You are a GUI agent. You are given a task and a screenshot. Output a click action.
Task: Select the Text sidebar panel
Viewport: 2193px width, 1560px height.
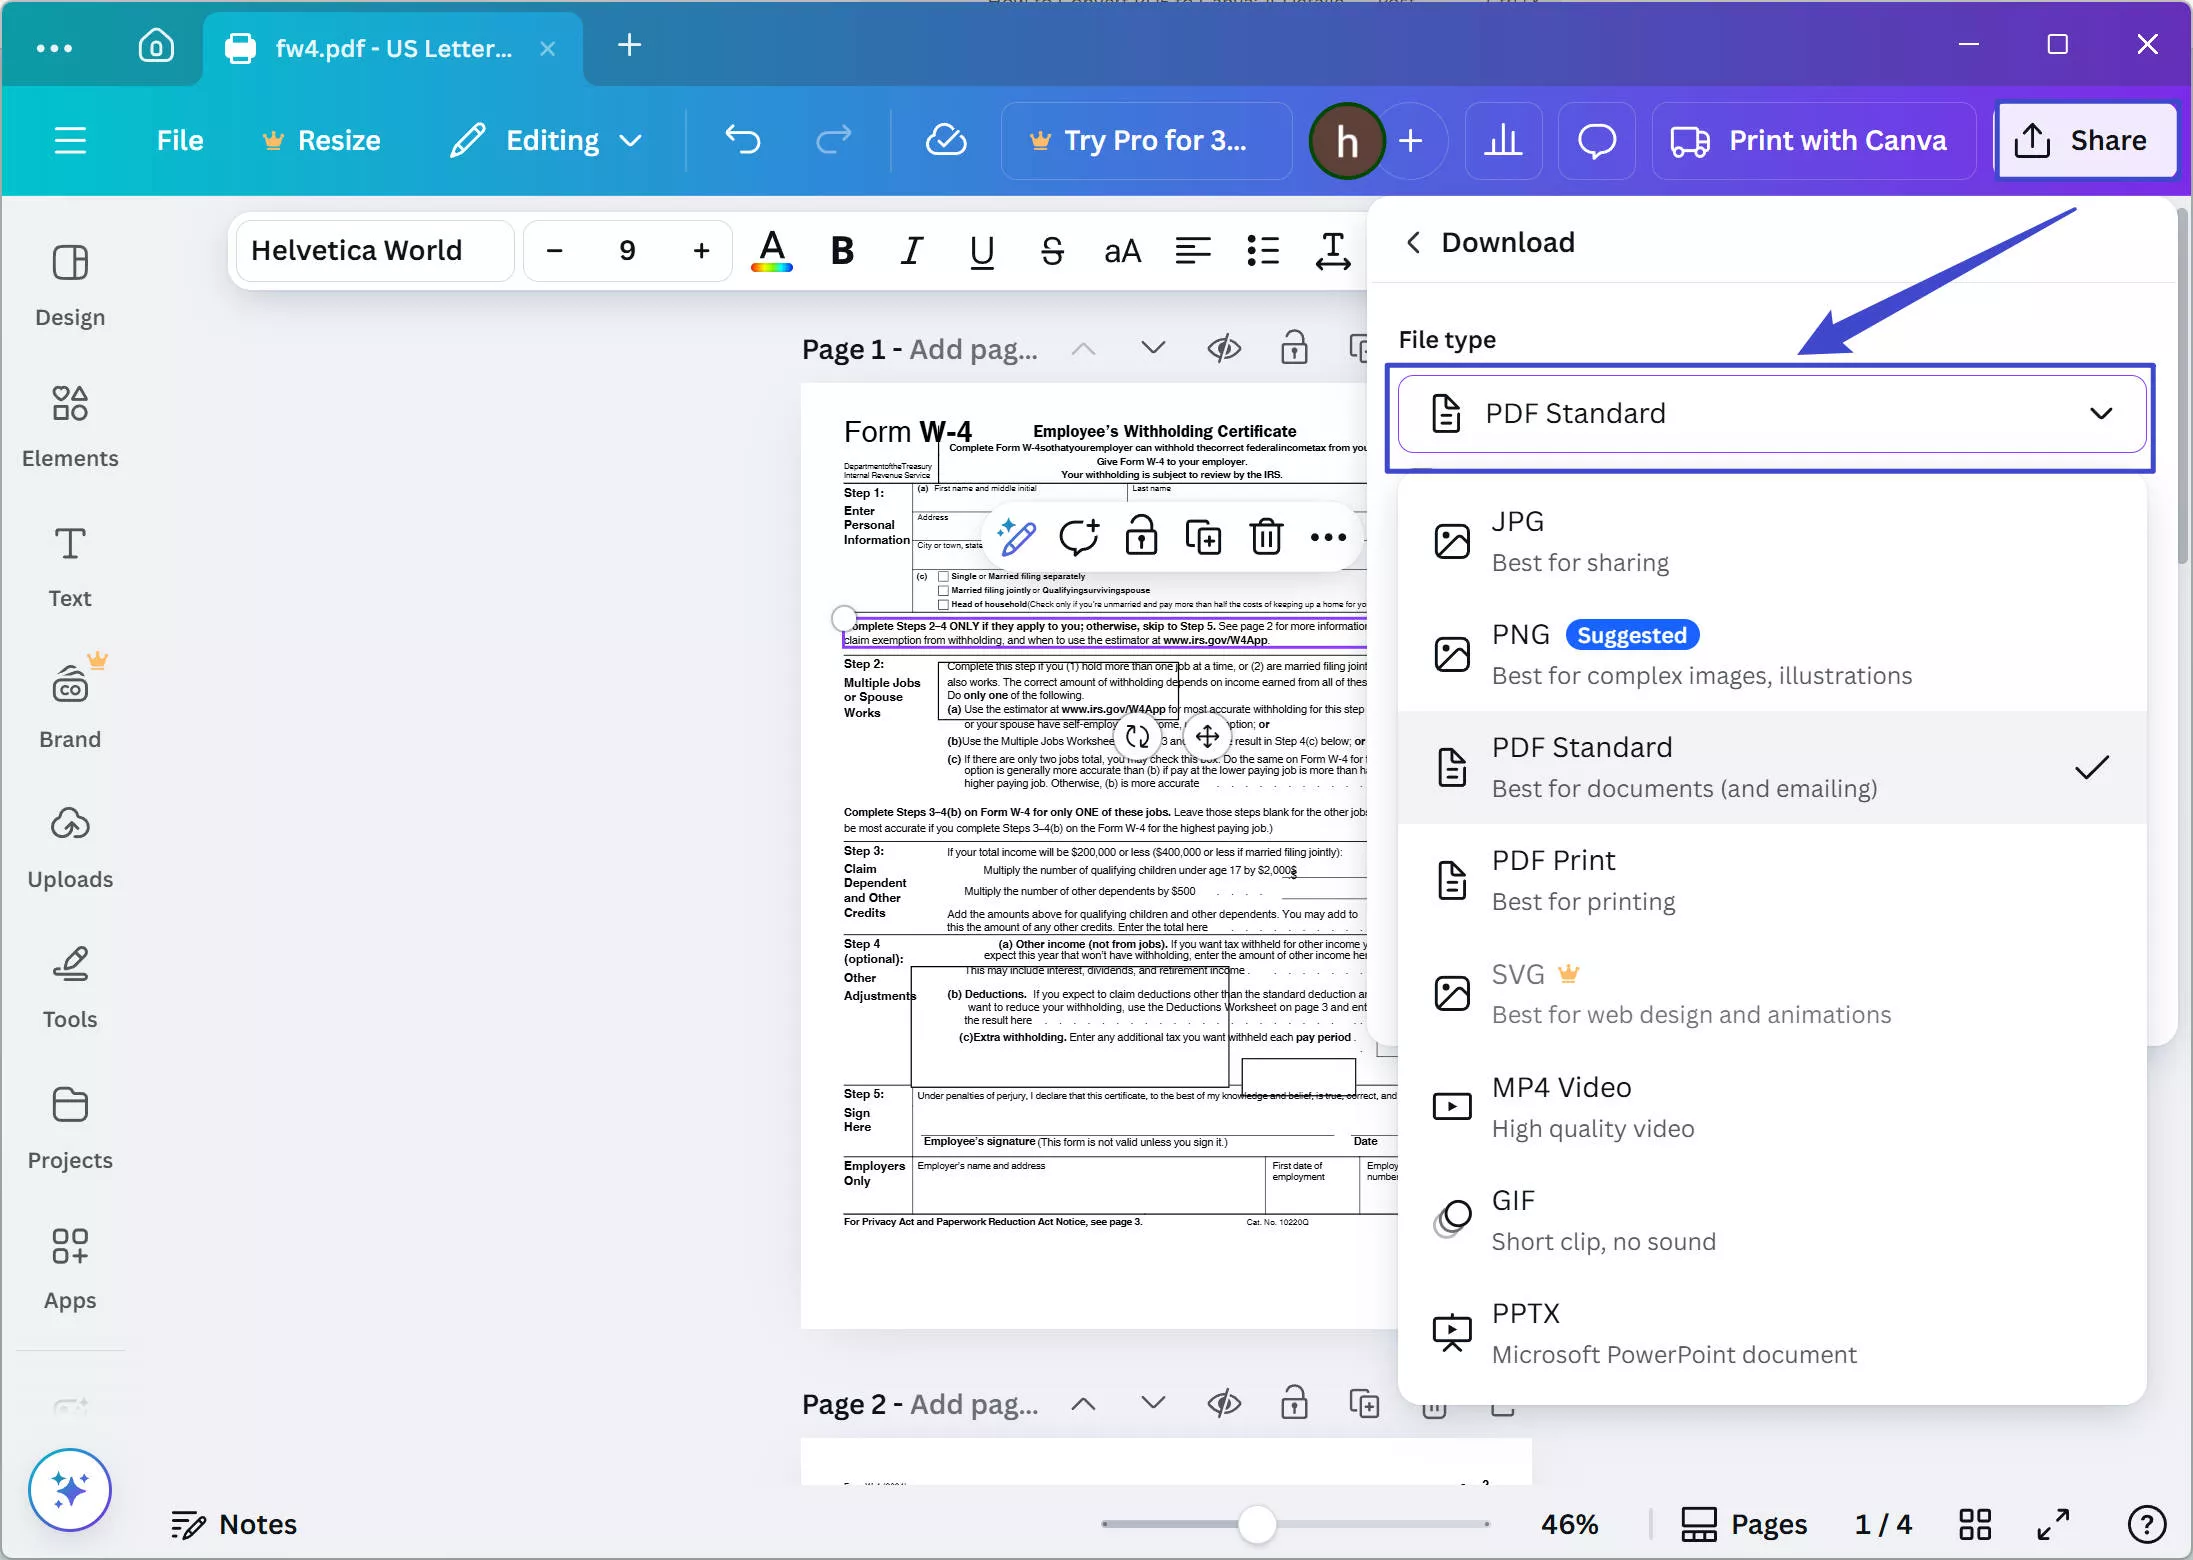coord(69,565)
